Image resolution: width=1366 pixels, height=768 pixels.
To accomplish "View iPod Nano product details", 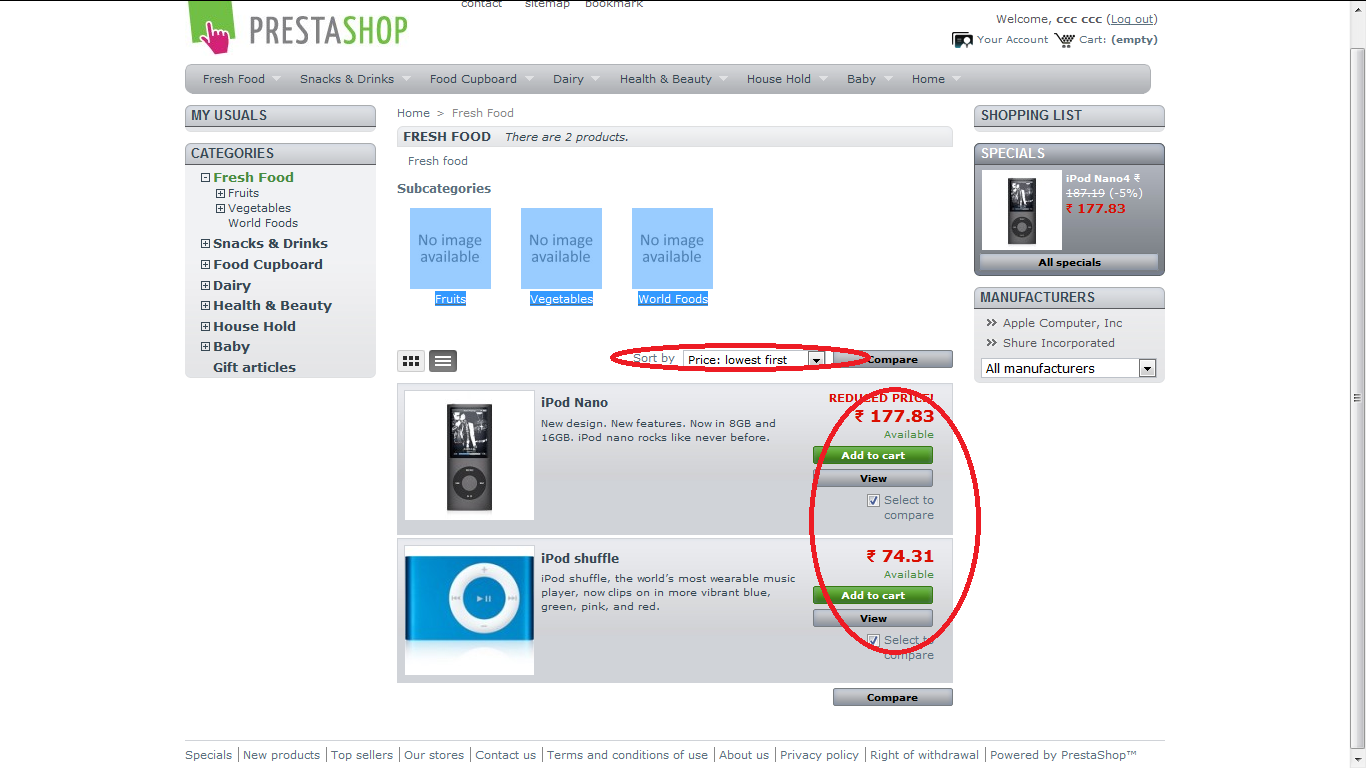I will 873,479.
